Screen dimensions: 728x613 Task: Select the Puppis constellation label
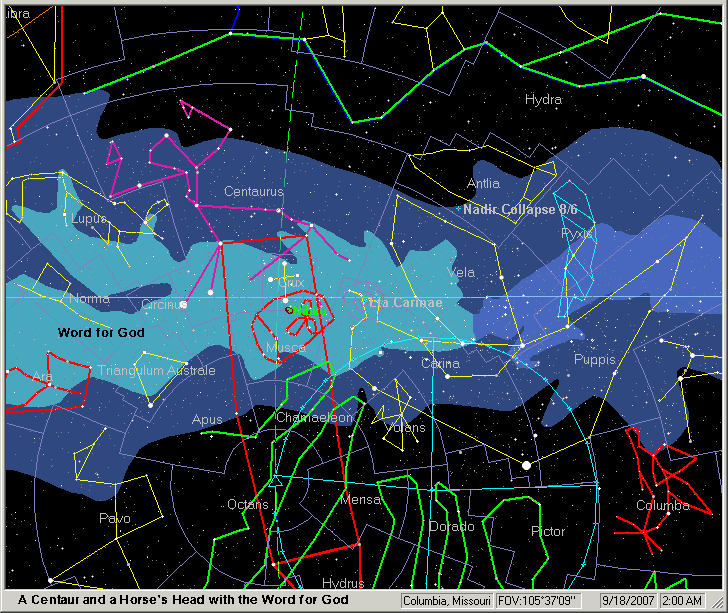click(x=595, y=359)
